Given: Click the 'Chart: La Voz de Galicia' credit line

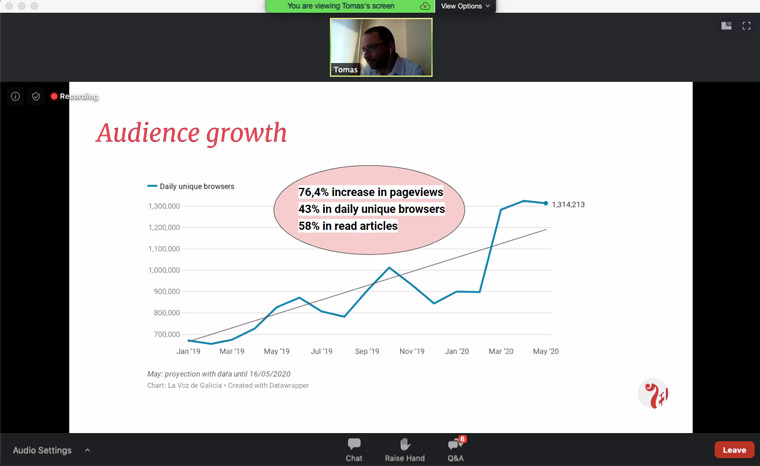Looking at the screenshot, I should [x=228, y=386].
